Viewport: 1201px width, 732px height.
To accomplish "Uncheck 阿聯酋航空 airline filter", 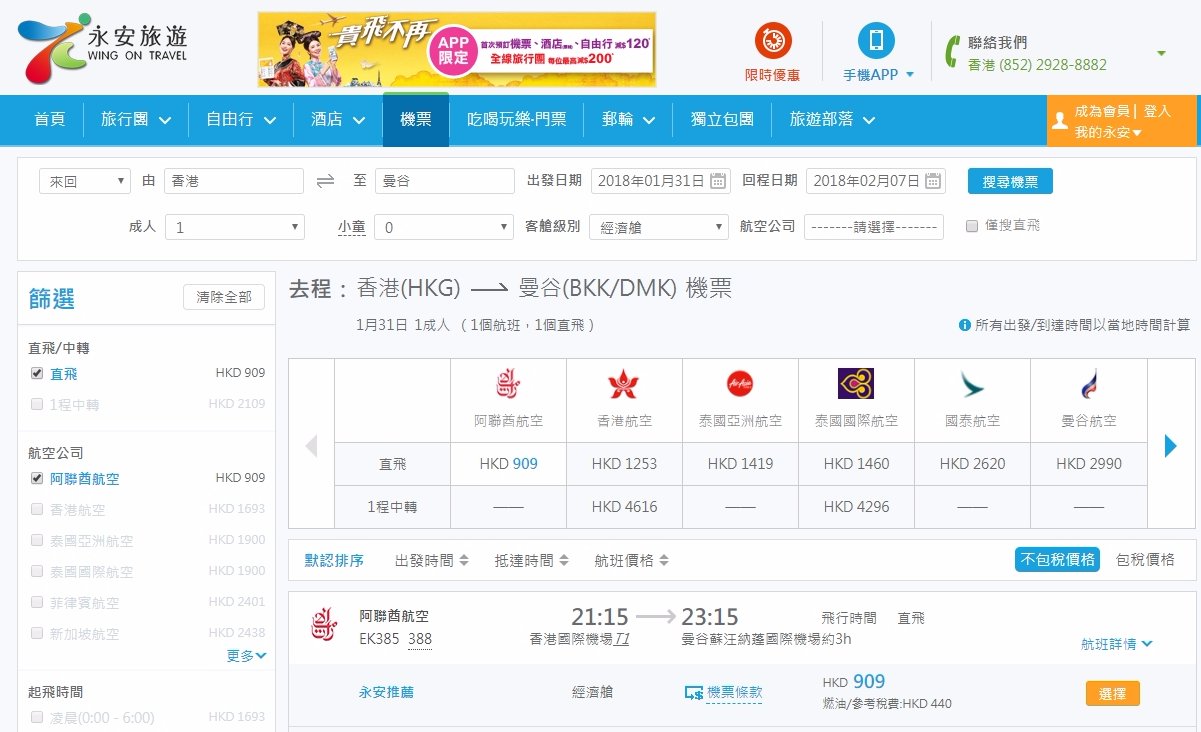I will 37,478.
